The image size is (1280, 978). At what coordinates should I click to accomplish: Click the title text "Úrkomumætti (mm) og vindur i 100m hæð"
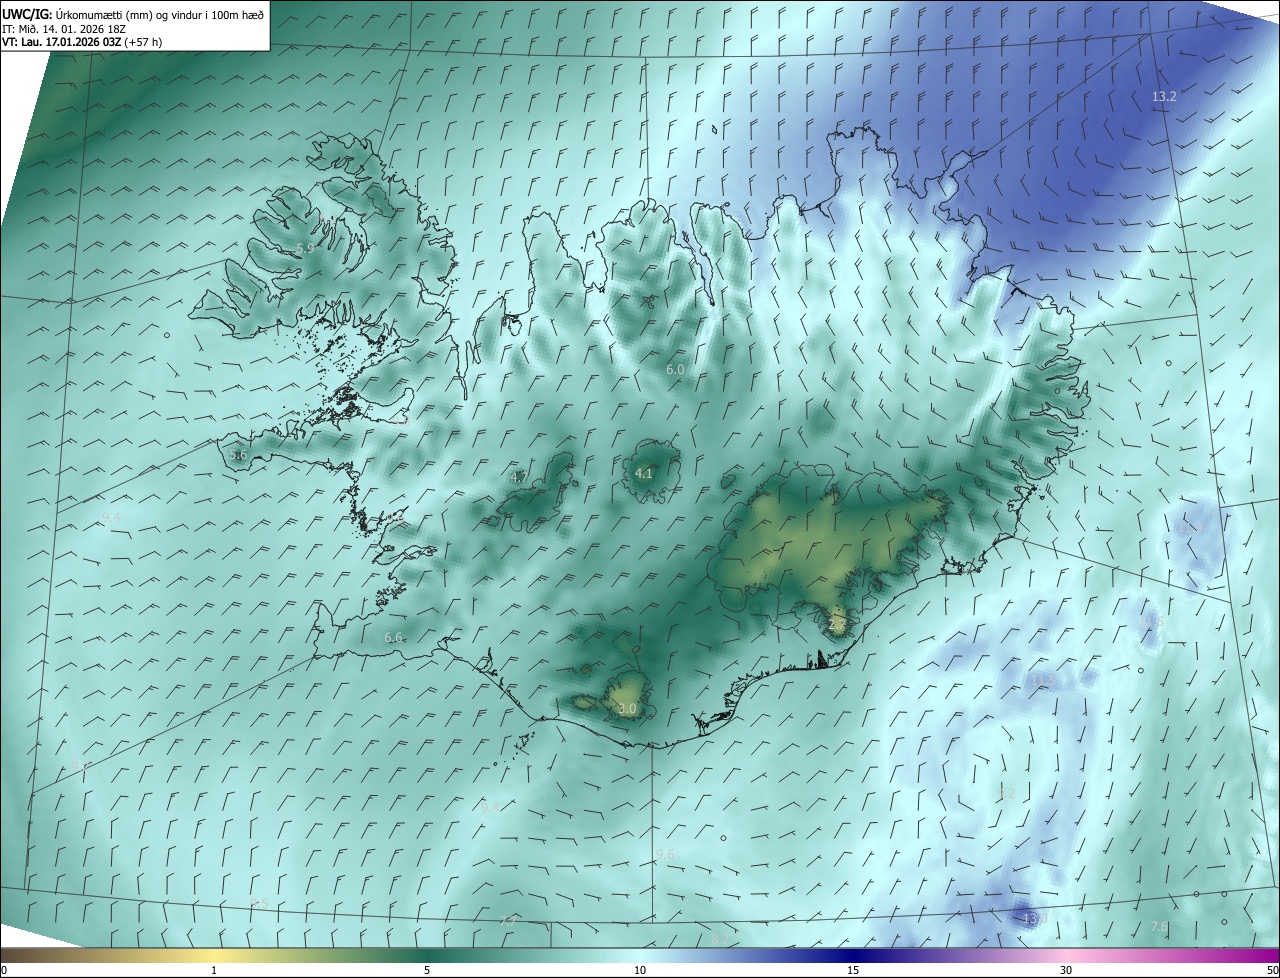point(160,14)
